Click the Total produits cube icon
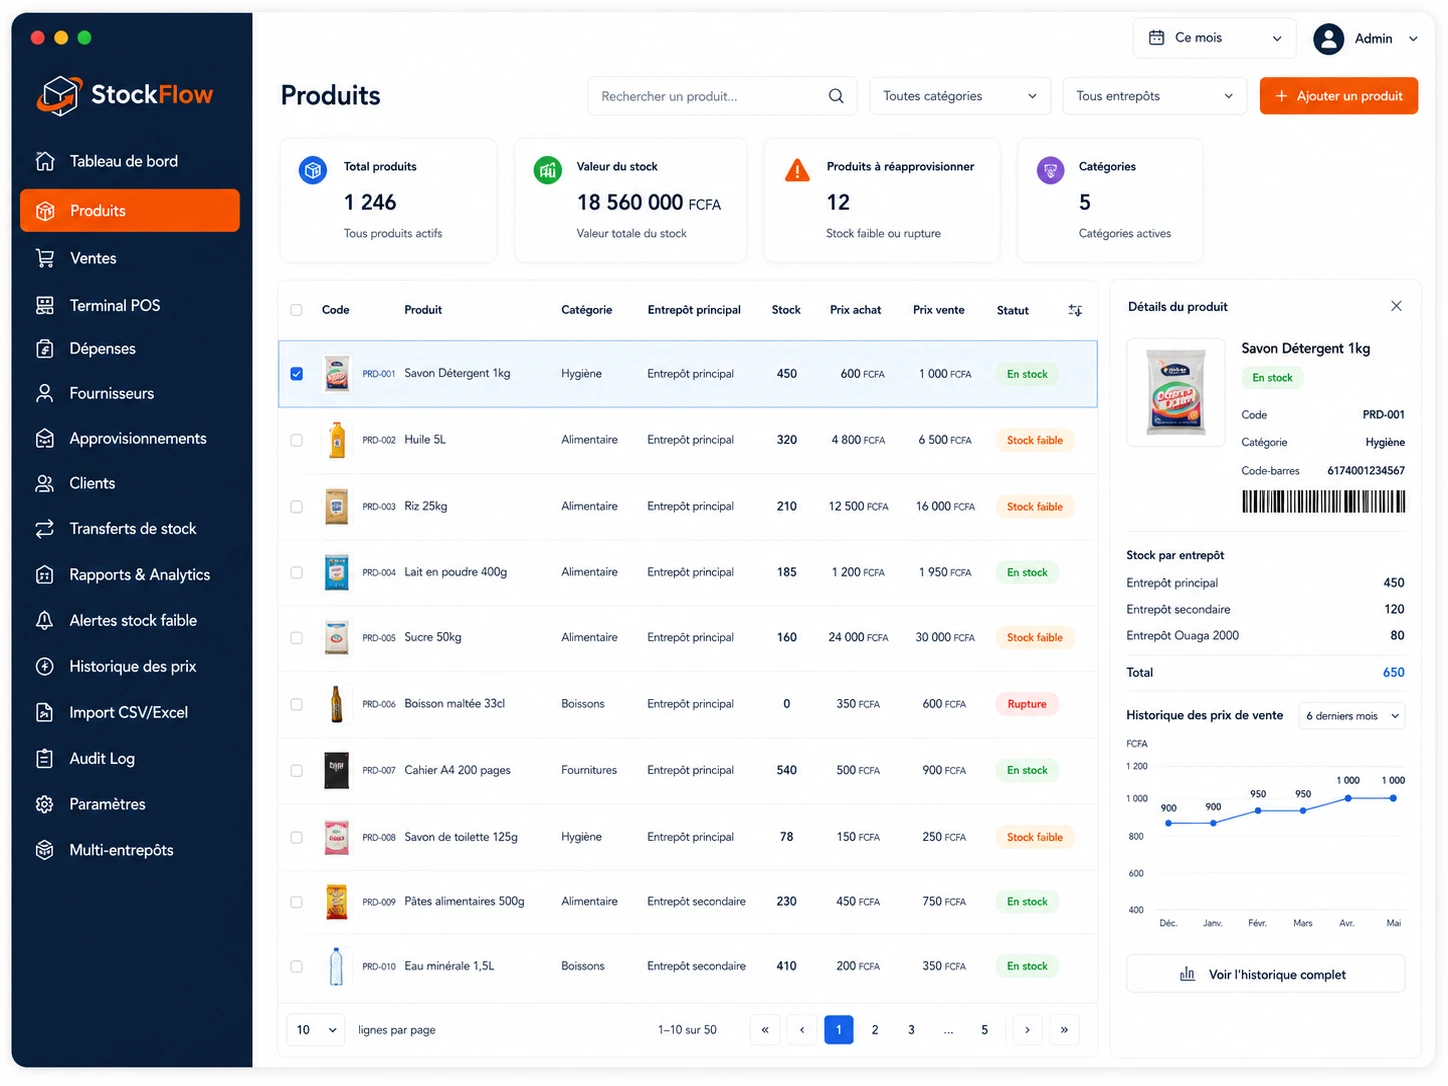The height and width of the screenshot is (1086, 1448). 313,170
